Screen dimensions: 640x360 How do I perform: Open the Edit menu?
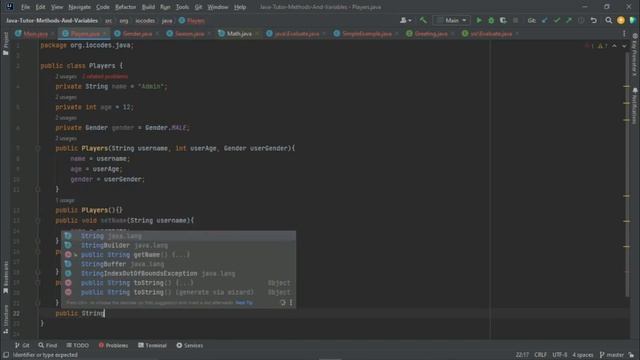pos(40,7)
